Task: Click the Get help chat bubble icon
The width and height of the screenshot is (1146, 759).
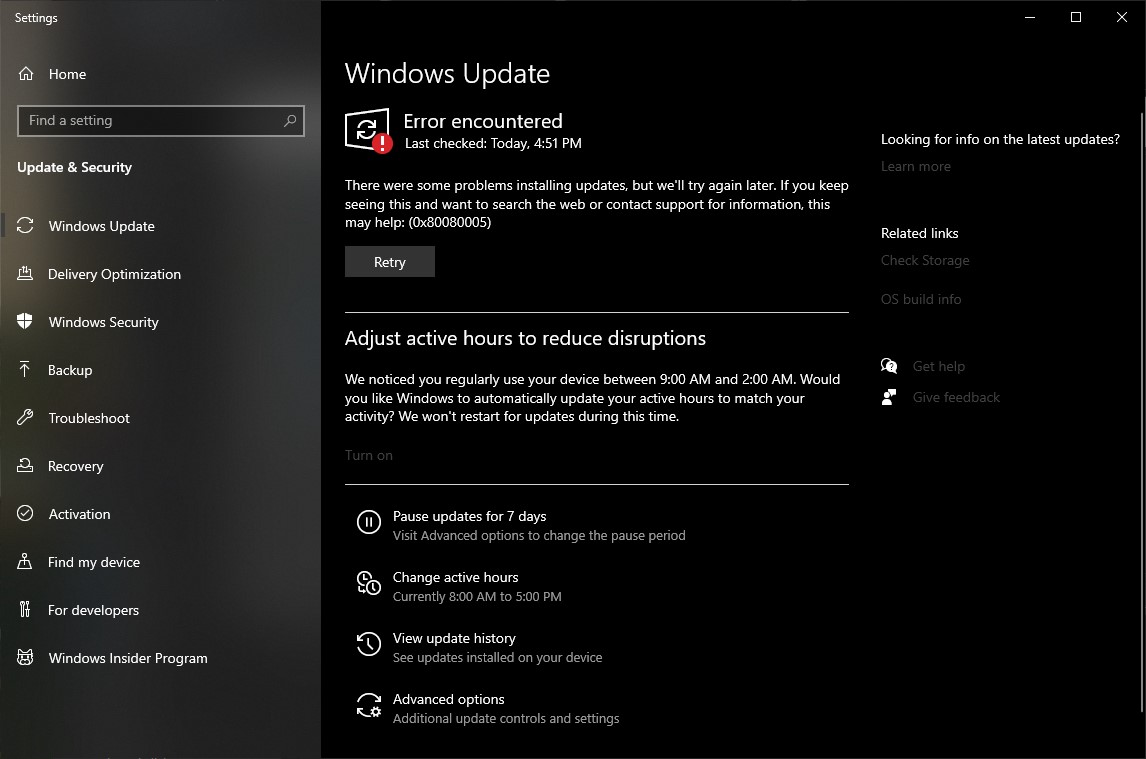Action: point(889,366)
